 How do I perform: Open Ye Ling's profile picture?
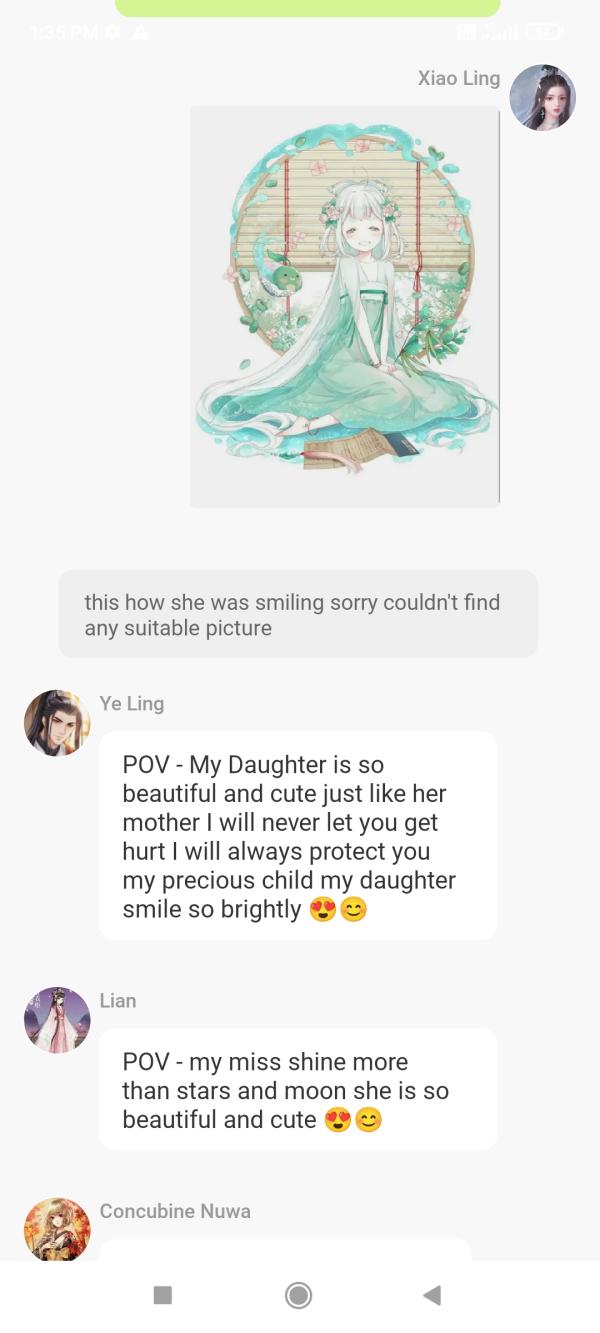[x=57, y=723]
